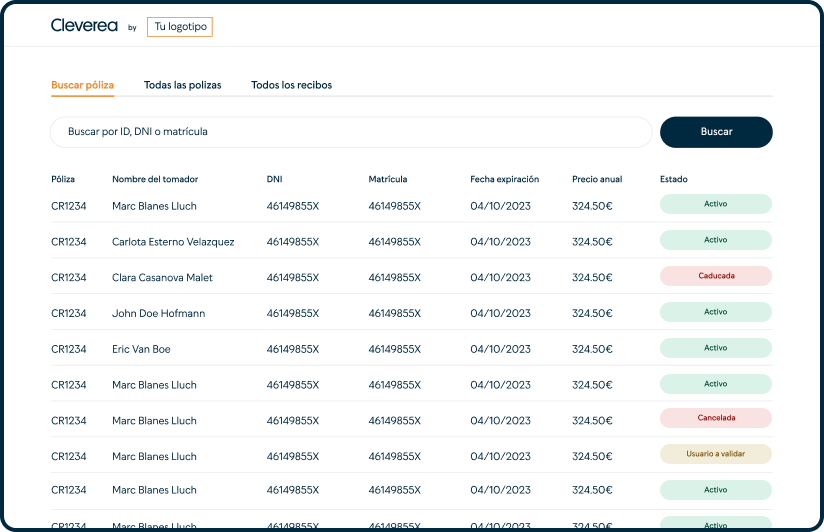Click Activo badge in John Doe Hofmann's row
The image size is (824, 532).
click(715, 312)
